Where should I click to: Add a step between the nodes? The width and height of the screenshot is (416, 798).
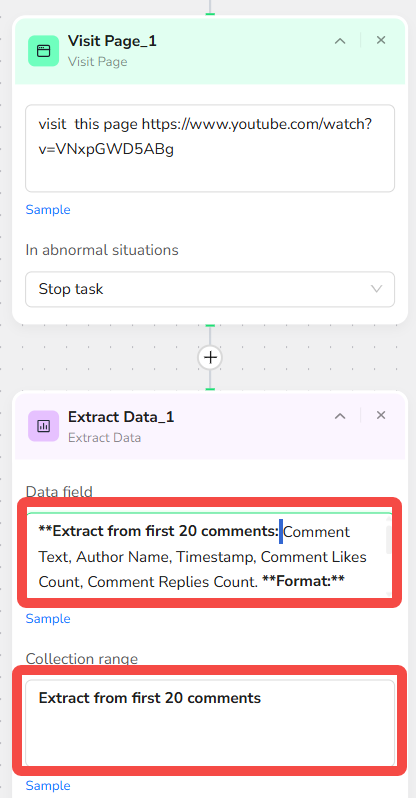(x=210, y=357)
